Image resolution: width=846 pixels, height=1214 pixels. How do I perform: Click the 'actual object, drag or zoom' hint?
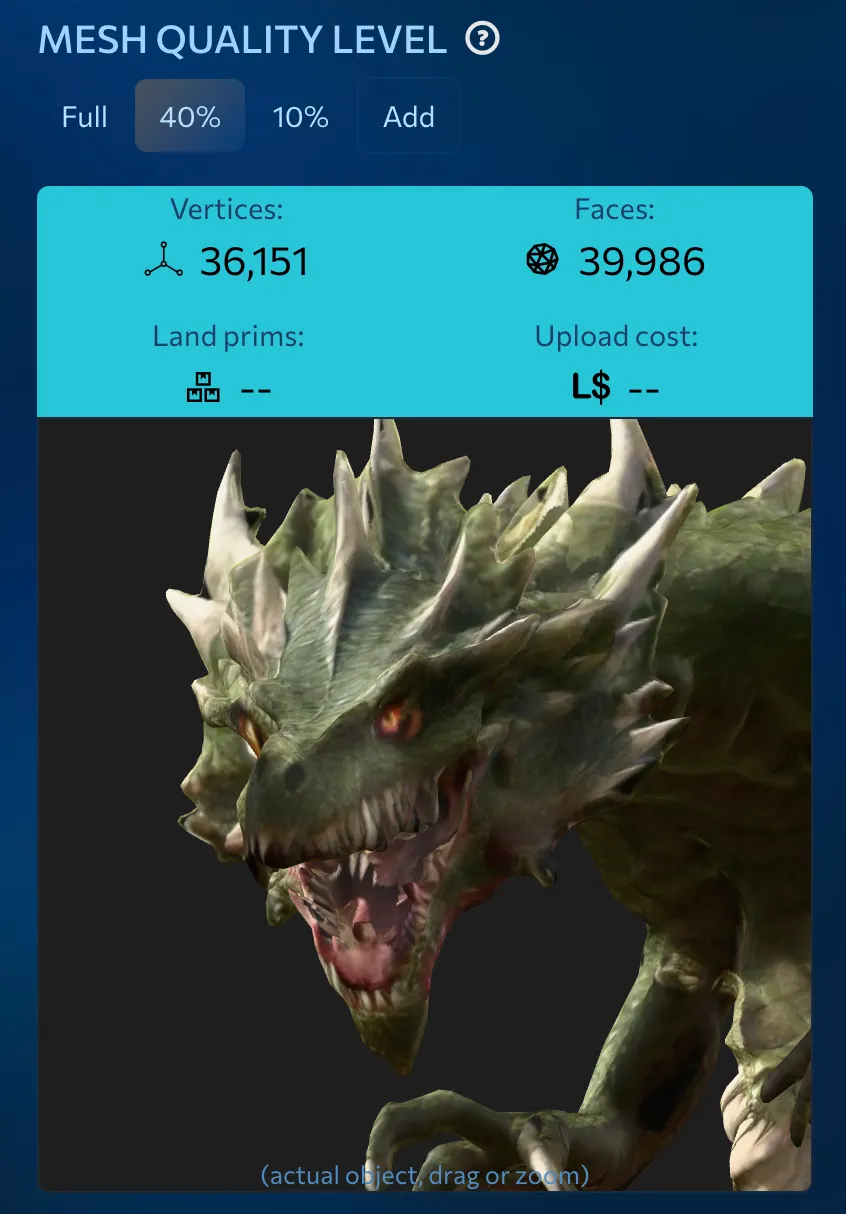pos(425,1175)
